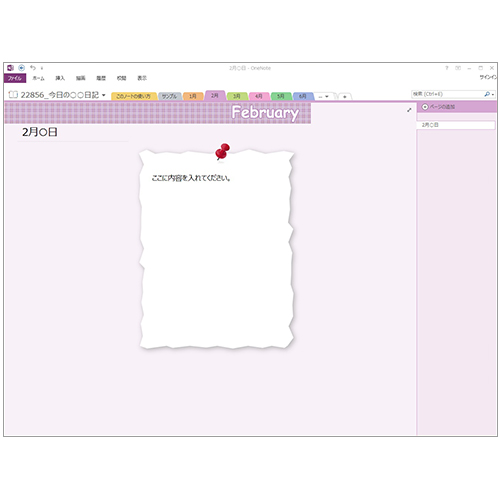
Task: Click the サインイン (Sign in) link
Action: (488, 77)
